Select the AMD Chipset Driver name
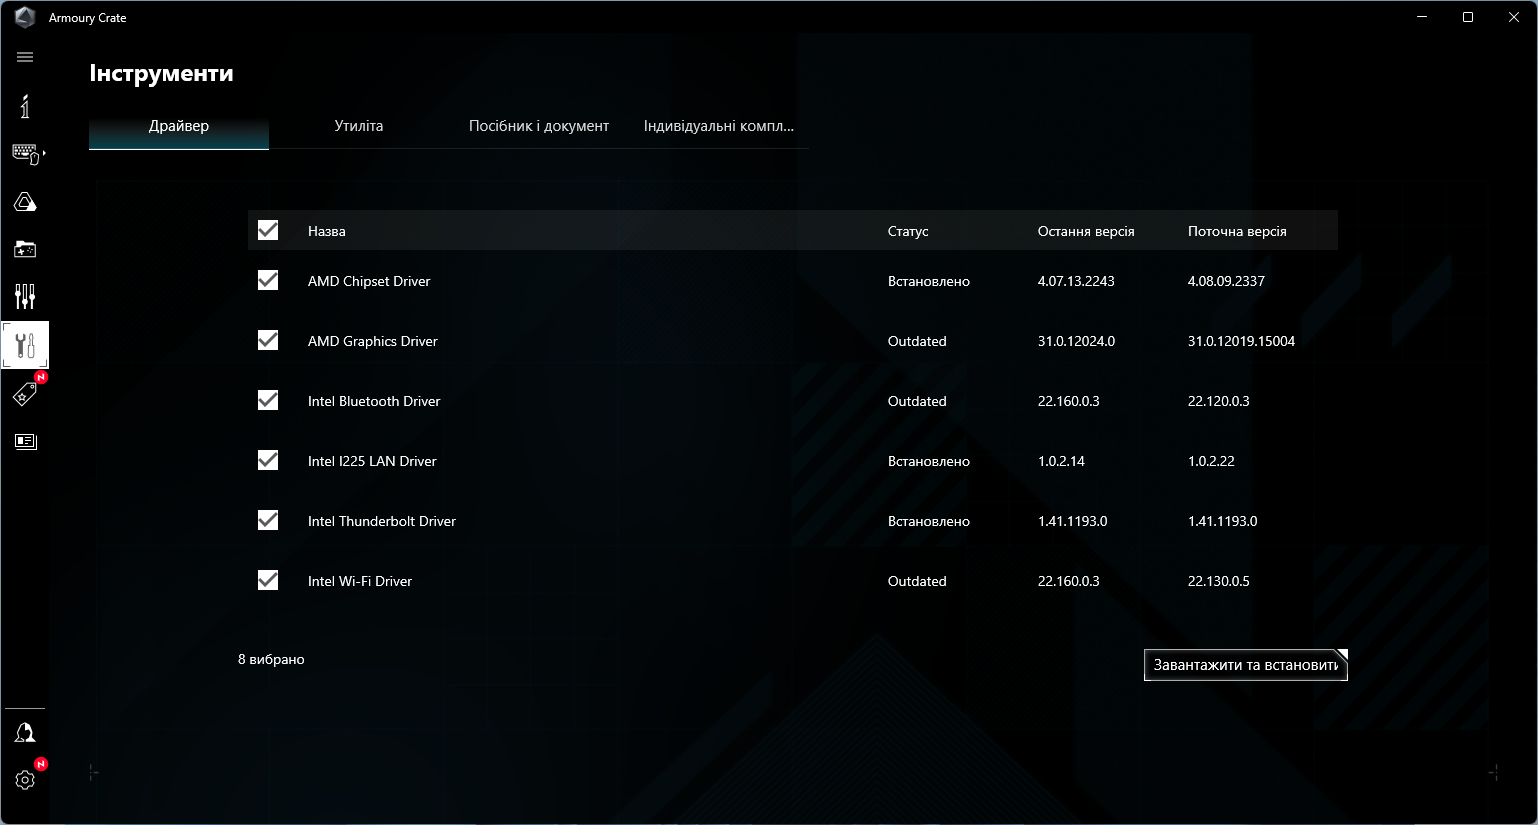 (369, 281)
